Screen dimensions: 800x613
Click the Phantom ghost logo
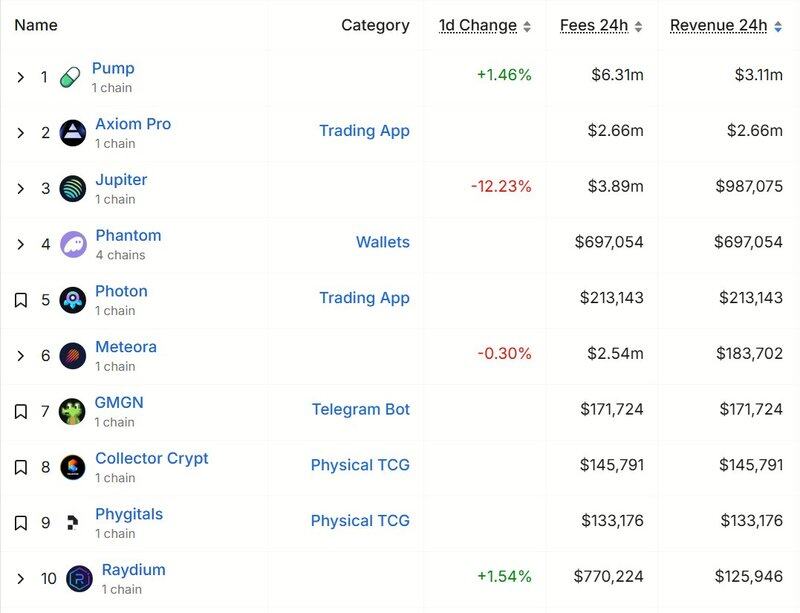(73, 244)
